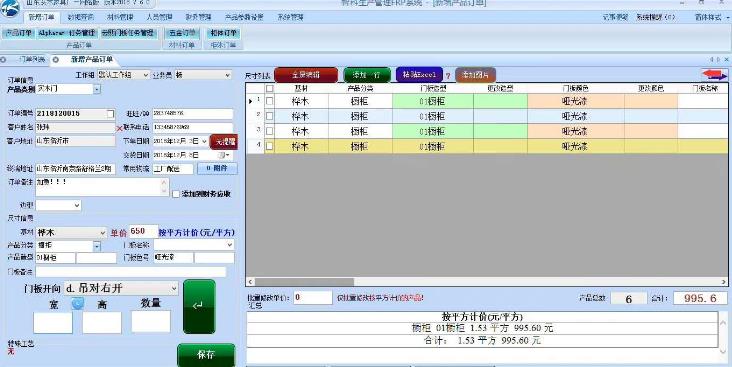732x367 pixels.
Task: Click the 门板备注 input field
Action: point(131,271)
